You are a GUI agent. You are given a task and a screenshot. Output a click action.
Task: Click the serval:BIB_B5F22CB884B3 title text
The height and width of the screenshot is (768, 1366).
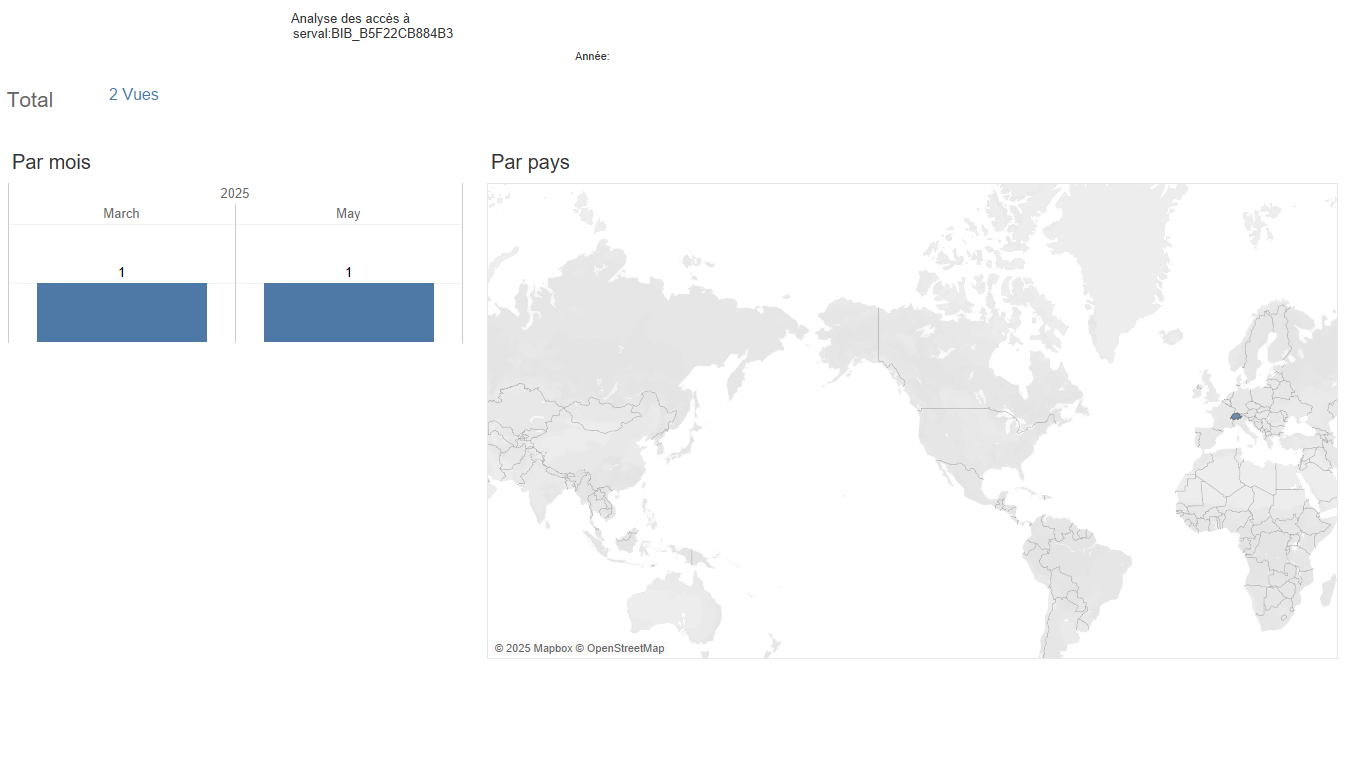tap(373, 34)
